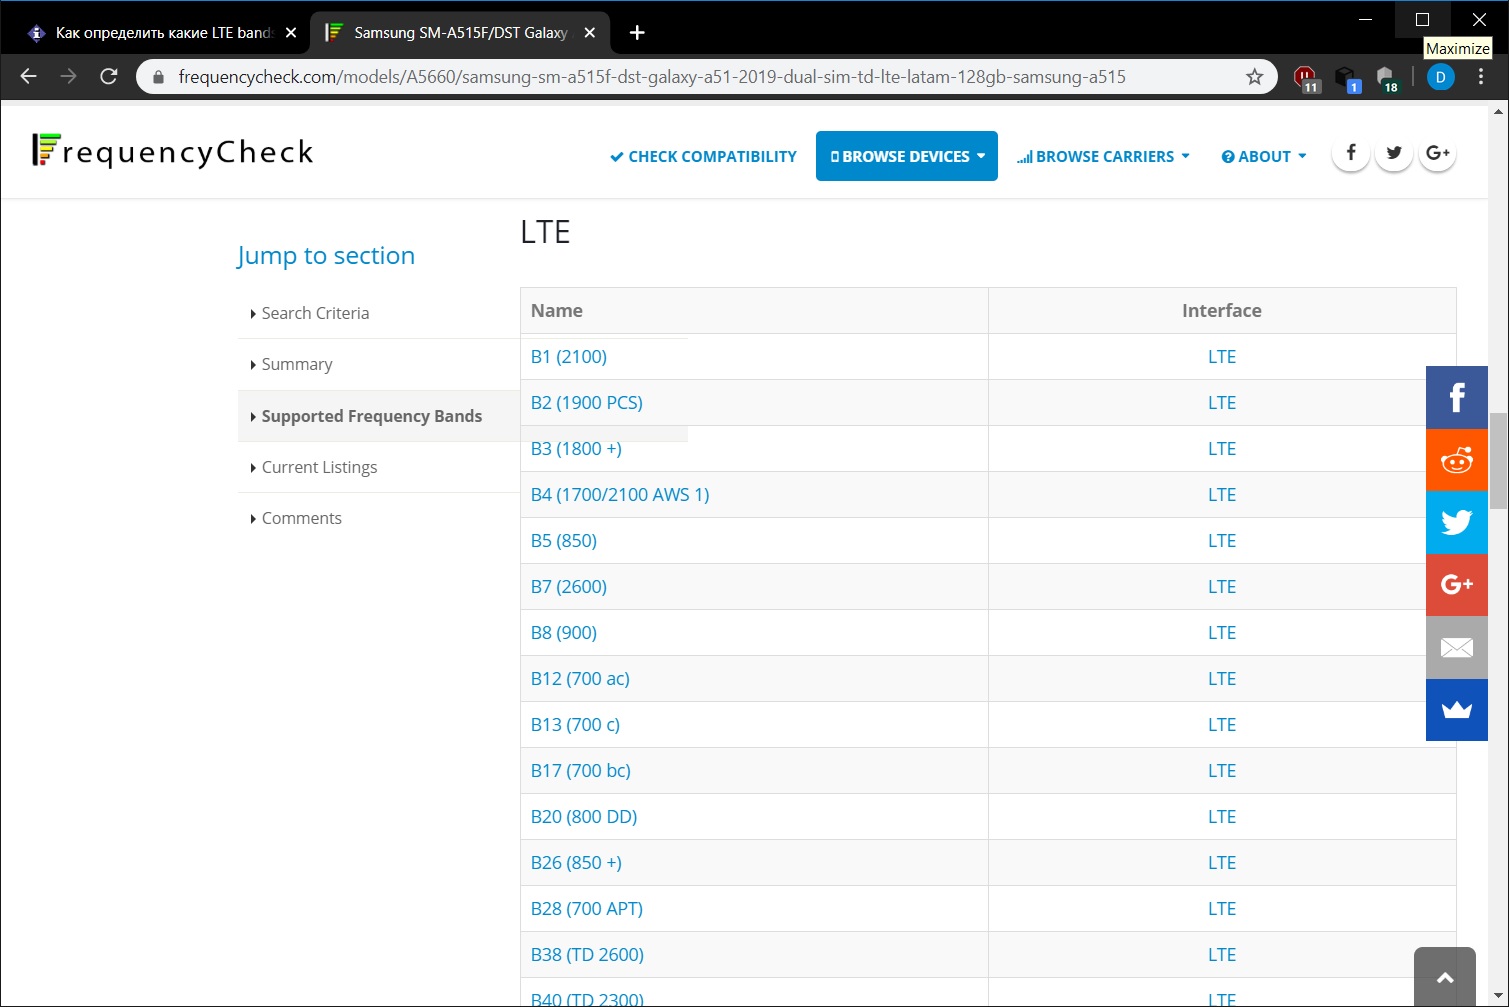This screenshot has height=1007, width=1509.
Task: Close the Samsung SM-A515F tab
Action: (x=590, y=33)
